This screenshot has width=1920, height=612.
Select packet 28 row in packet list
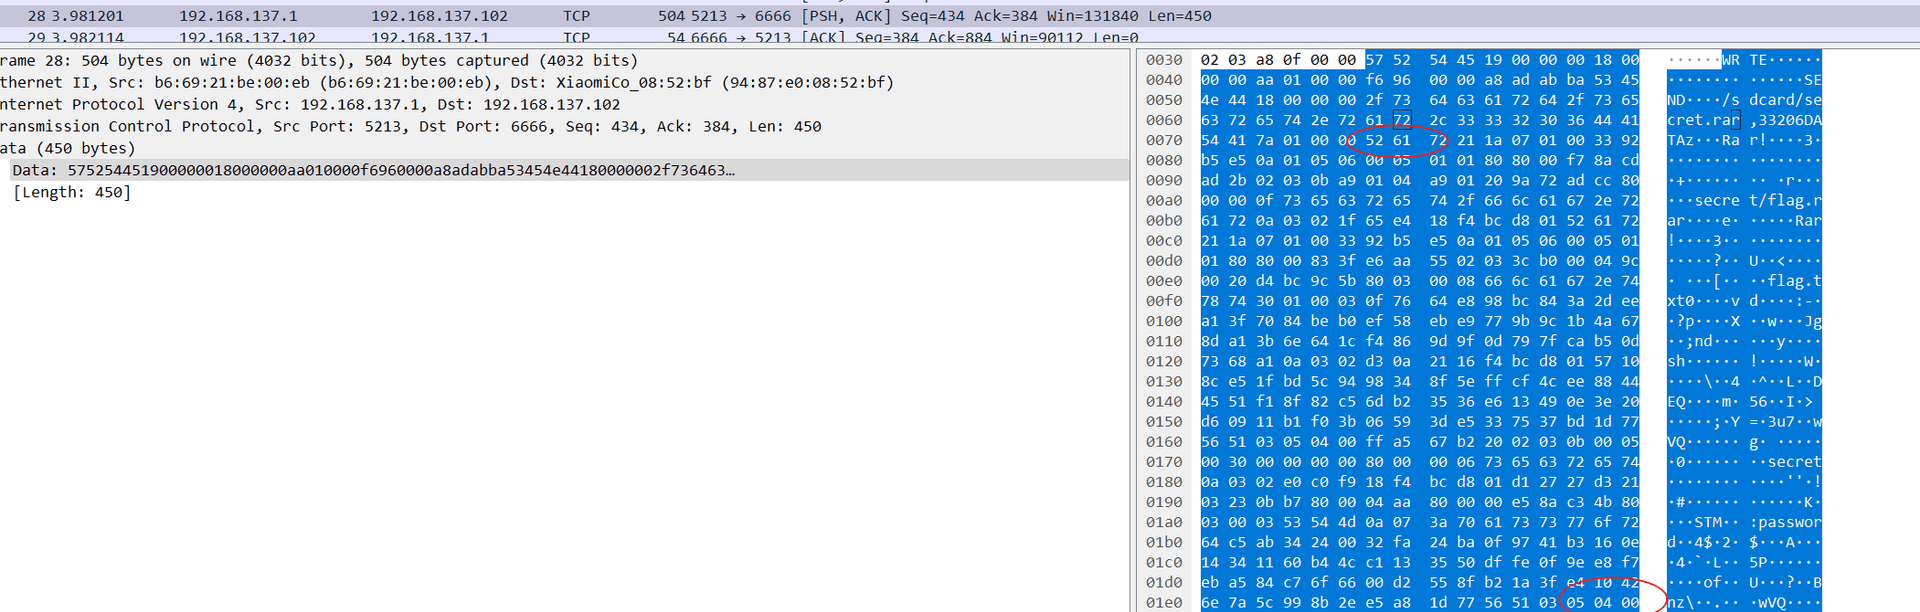960,16
